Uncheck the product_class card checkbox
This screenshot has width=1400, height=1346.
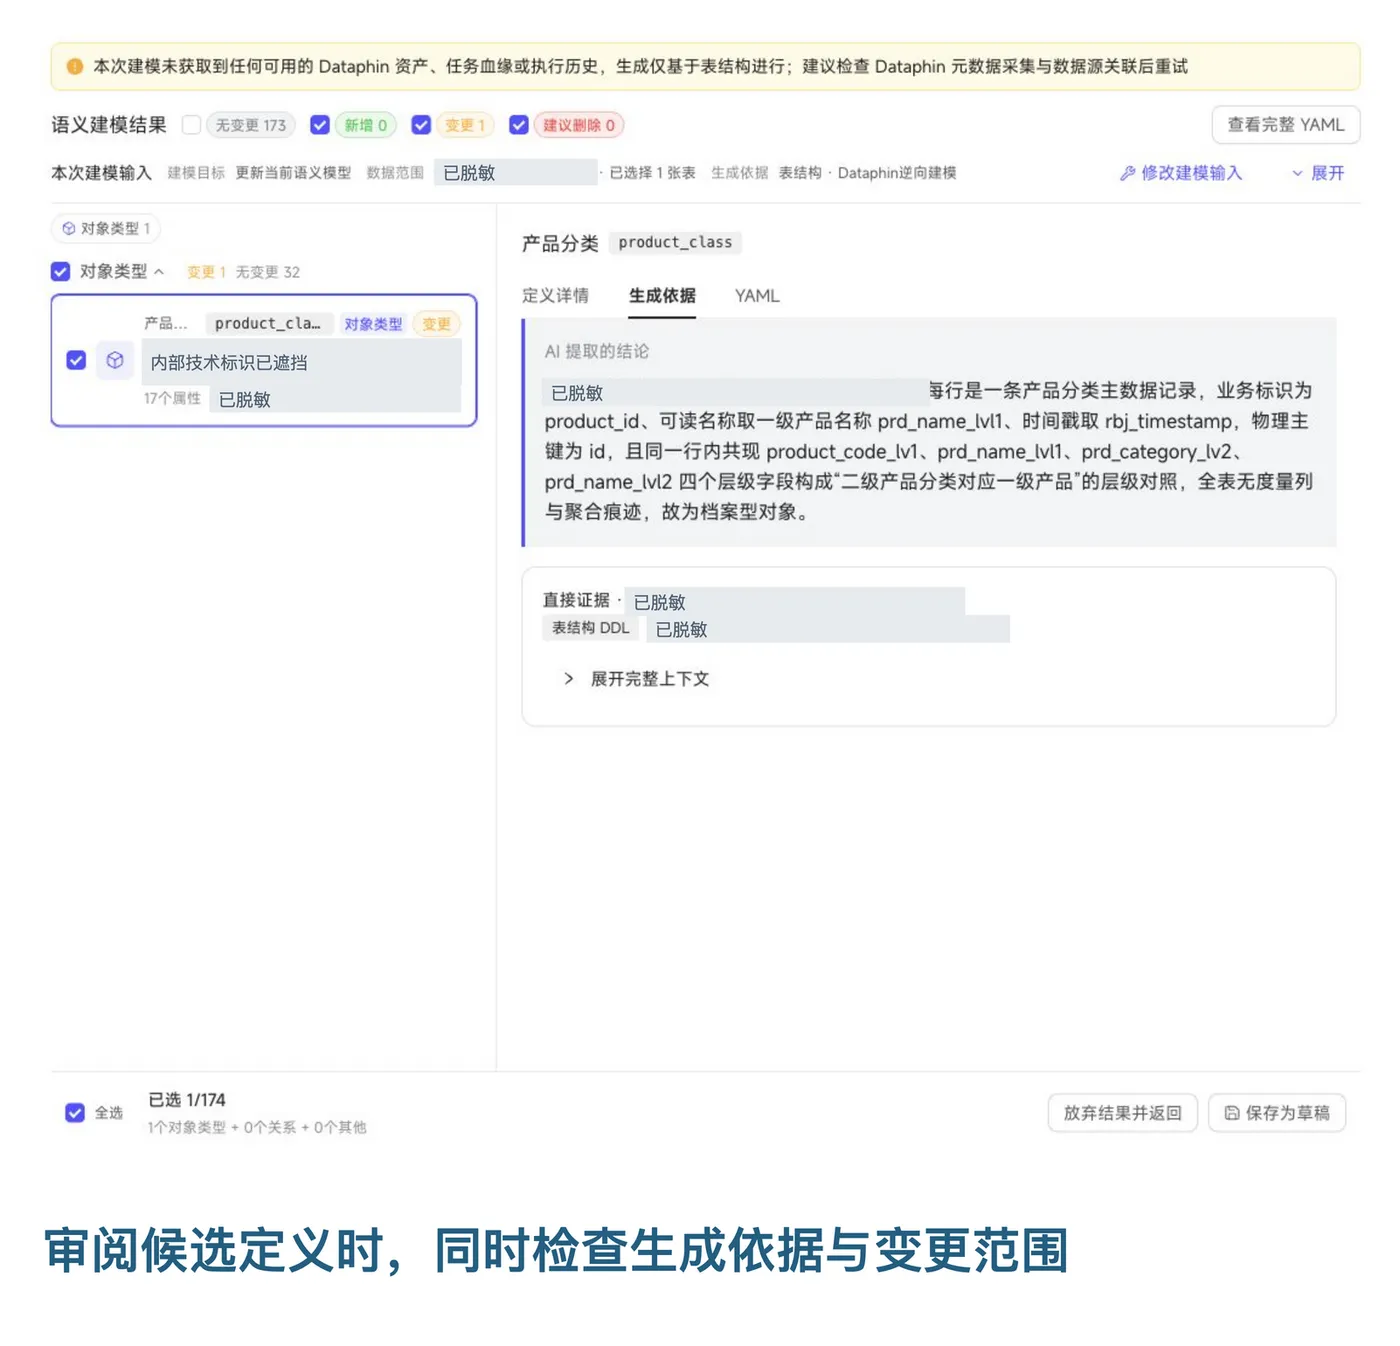[x=76, y=360]
